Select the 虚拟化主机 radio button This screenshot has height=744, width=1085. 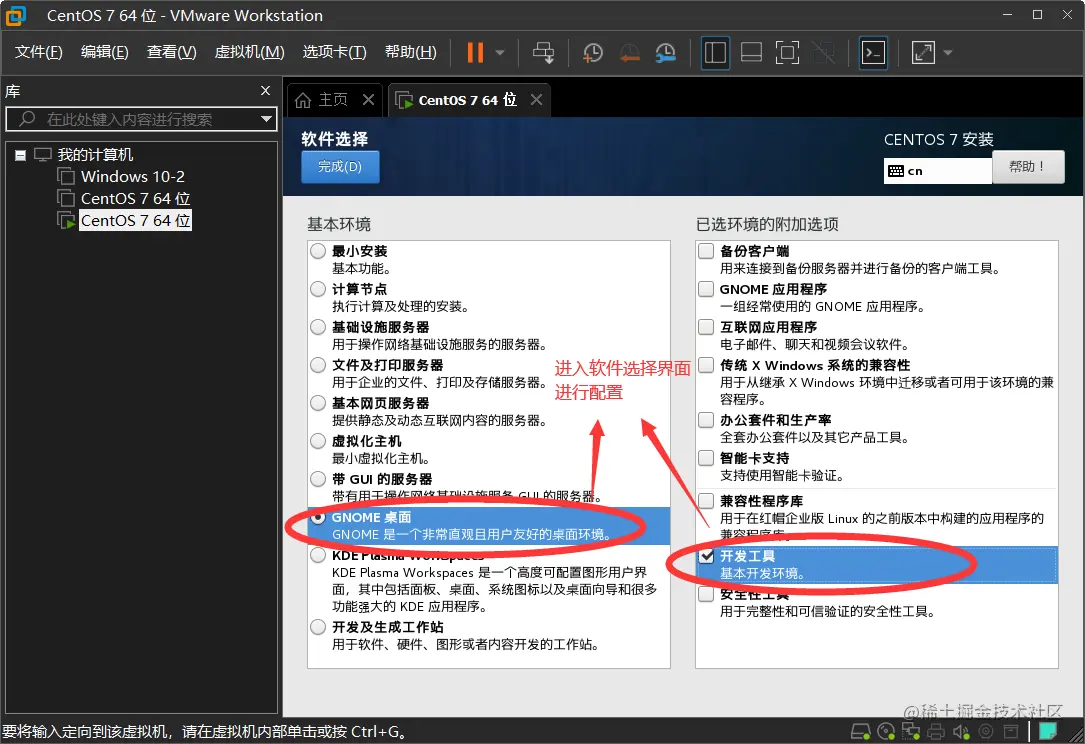click(318, 441)
